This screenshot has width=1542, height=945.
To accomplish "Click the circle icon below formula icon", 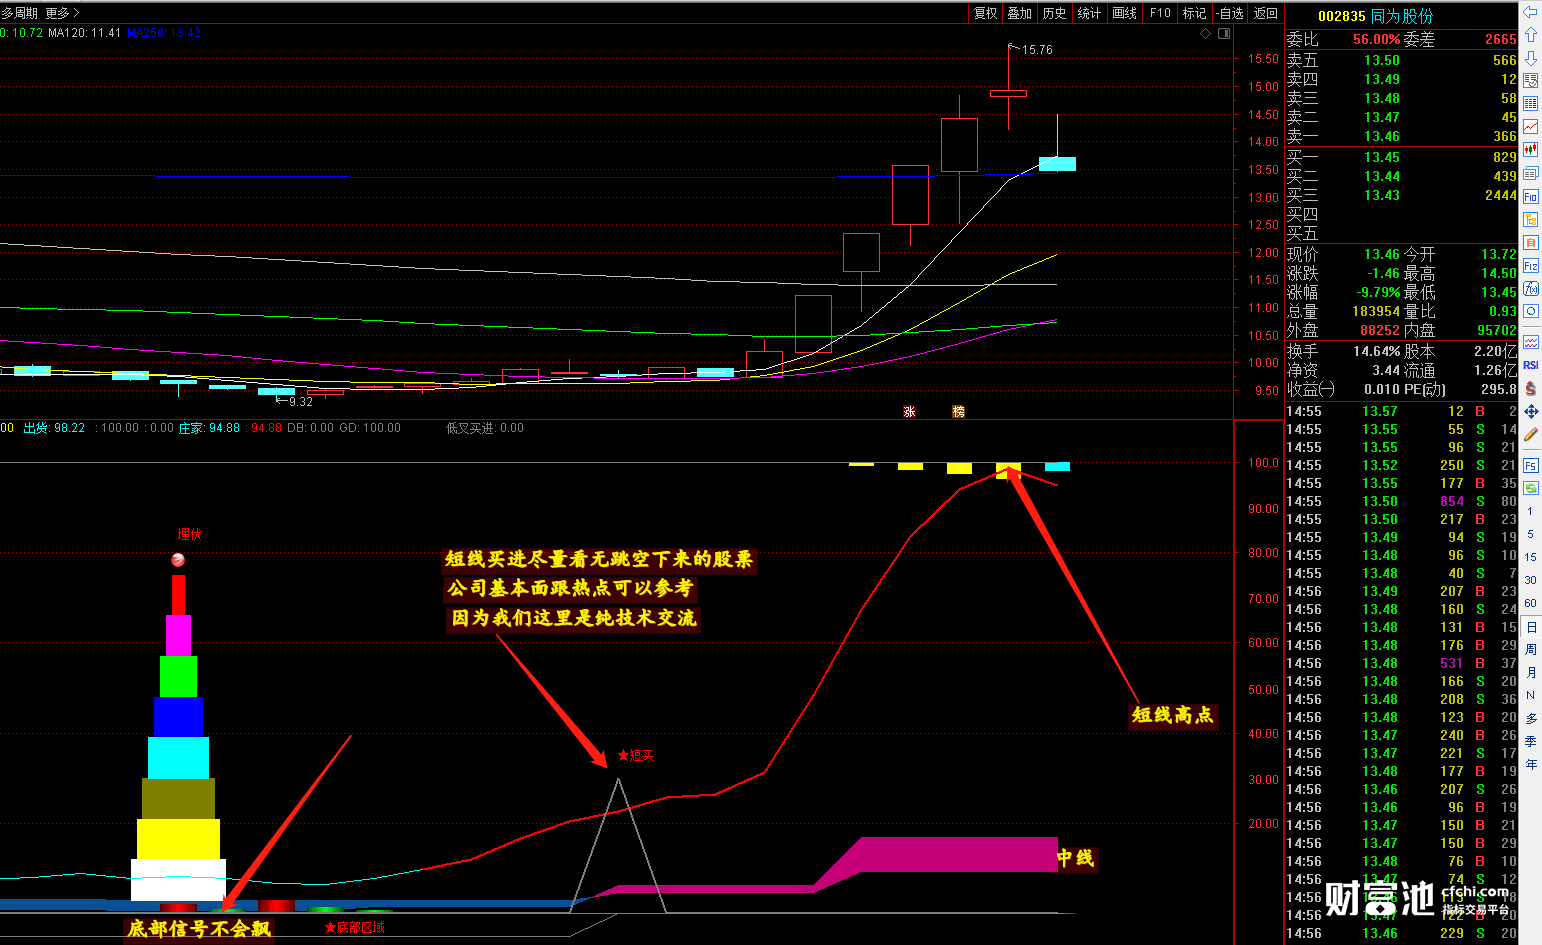I will pos(1530,311).
